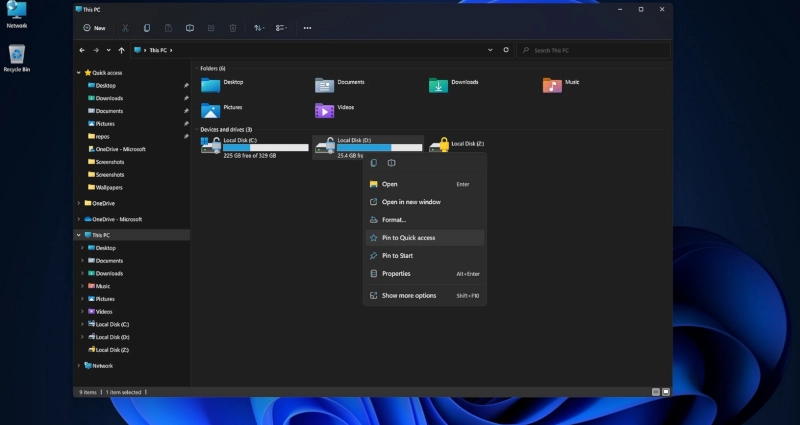This screenshot has height=425, width=800.
Task: Click the Rename icon in toolbar
Action: click(190, 28)
